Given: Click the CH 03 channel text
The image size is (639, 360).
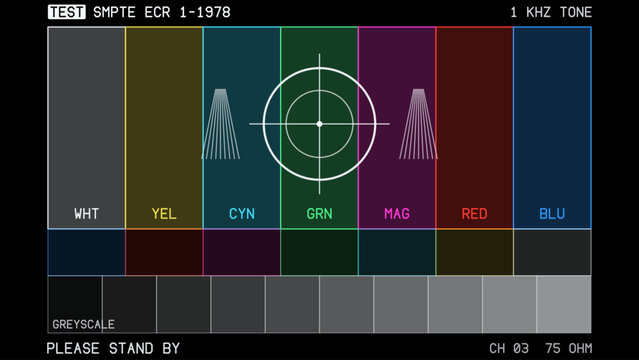Looking at the screenshot, I should (x=509, y=349).
